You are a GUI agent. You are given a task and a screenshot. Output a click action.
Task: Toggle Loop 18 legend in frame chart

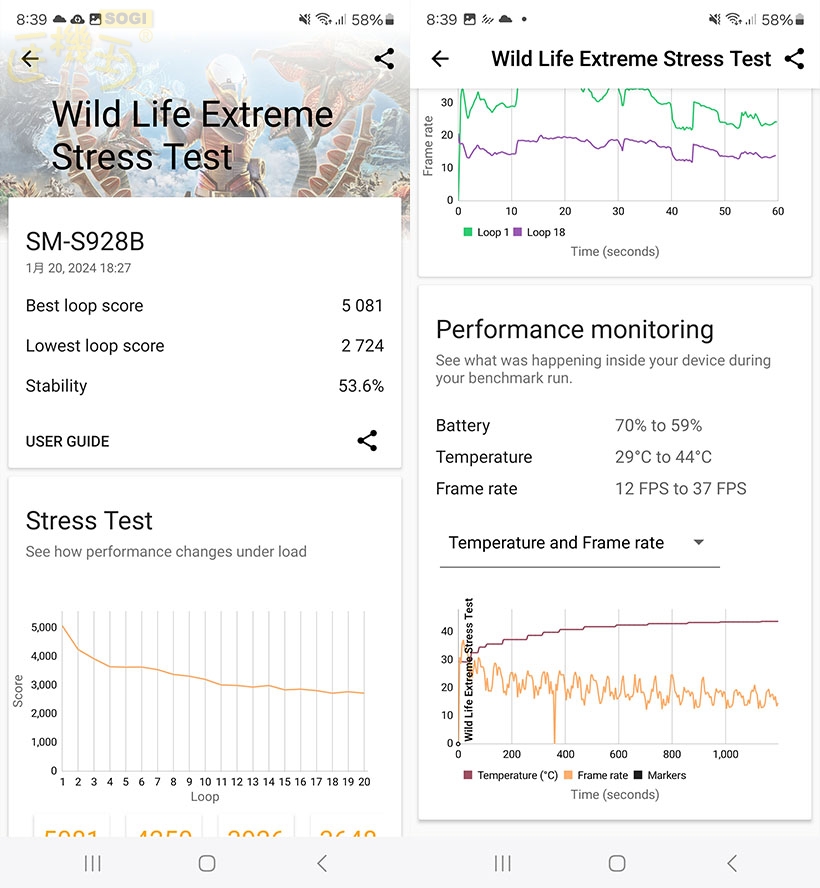pos(540,232)
